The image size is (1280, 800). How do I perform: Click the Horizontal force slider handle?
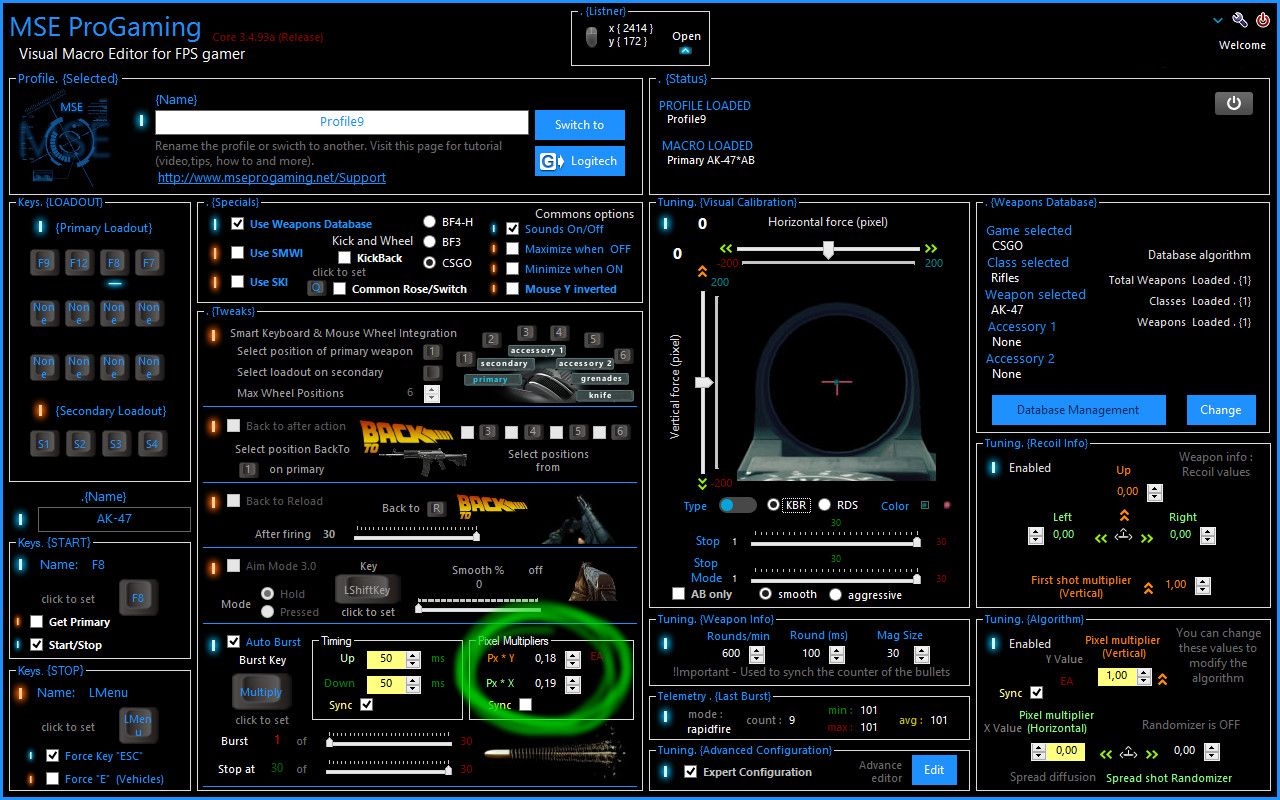[x=828, y=249]
